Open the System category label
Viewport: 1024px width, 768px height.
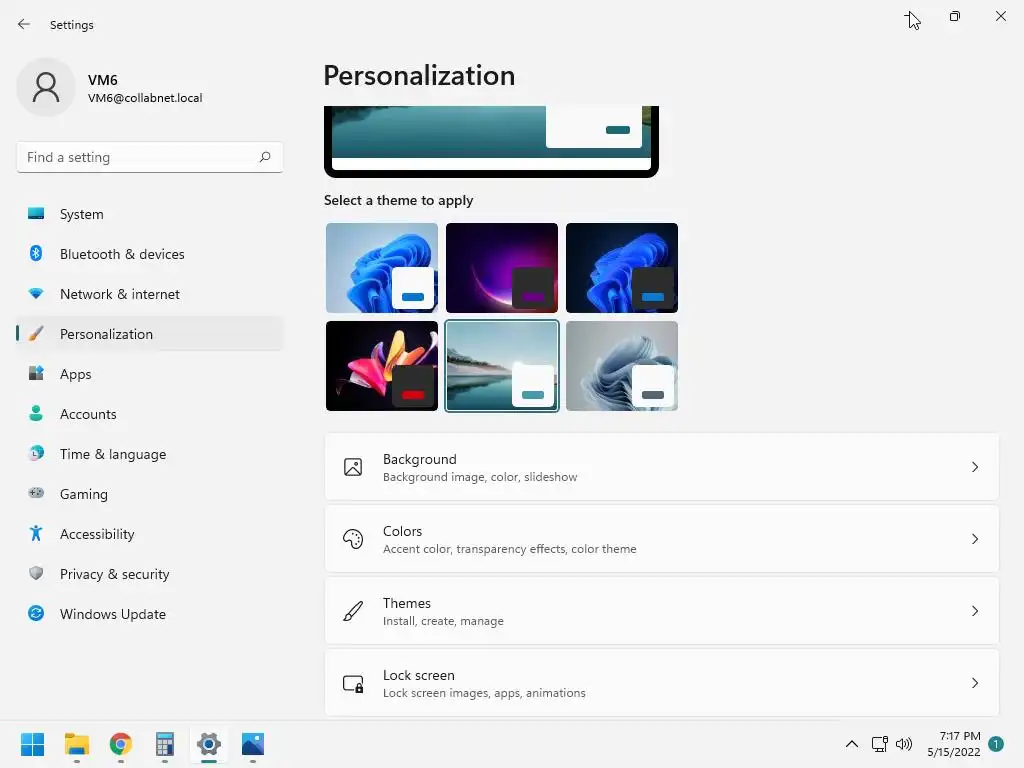82,214
